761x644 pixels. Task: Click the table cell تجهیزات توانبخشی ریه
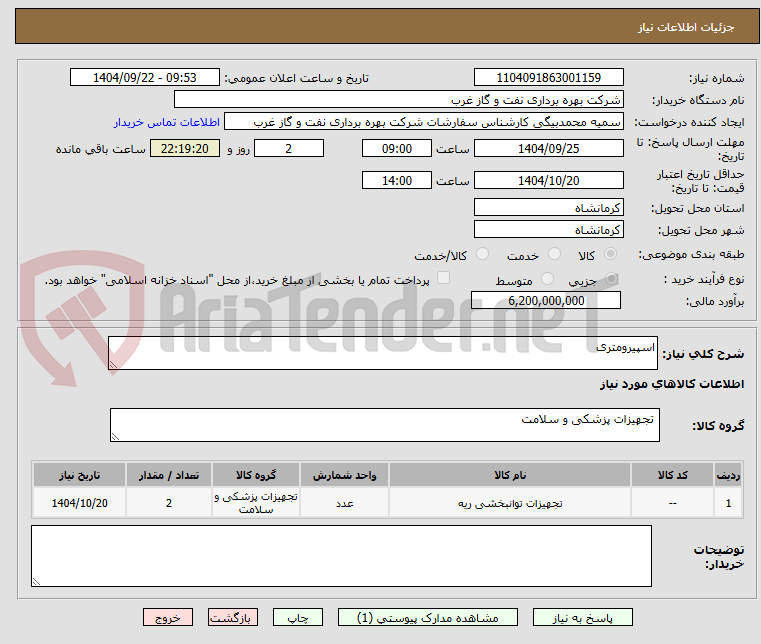(510, 503)
